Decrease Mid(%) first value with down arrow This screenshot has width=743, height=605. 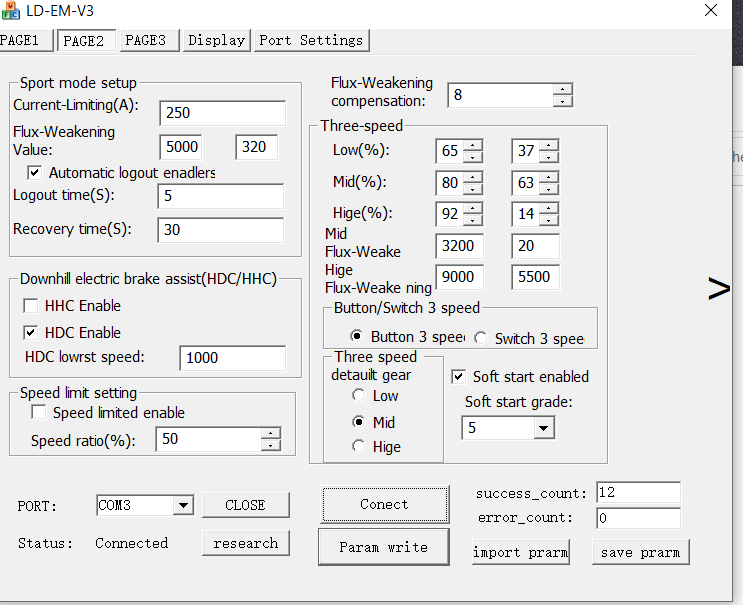point(473,189)
